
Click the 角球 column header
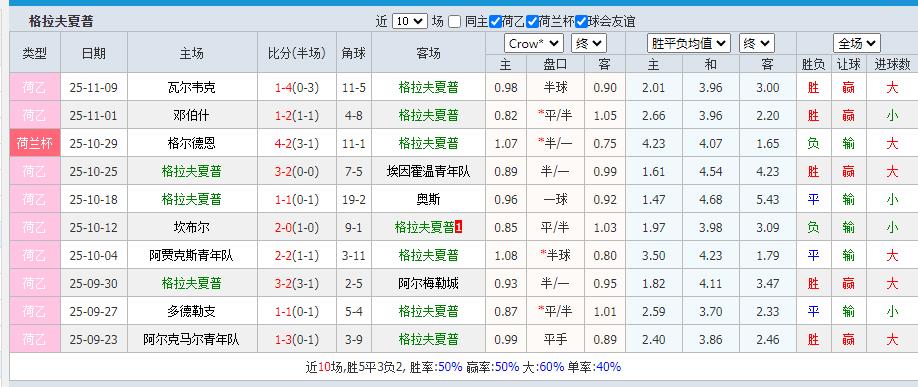[354, 53]
